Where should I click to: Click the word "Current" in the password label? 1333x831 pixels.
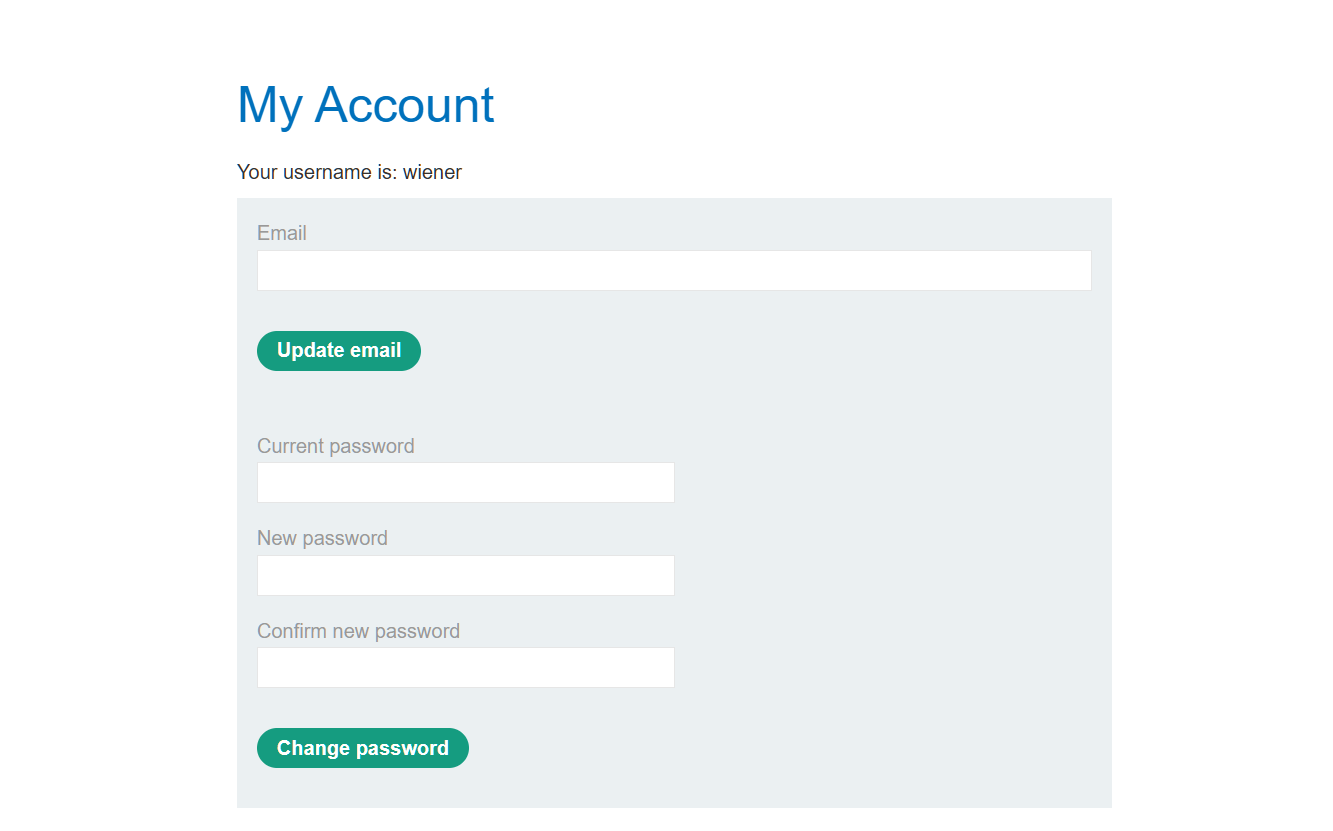[291, 446]
